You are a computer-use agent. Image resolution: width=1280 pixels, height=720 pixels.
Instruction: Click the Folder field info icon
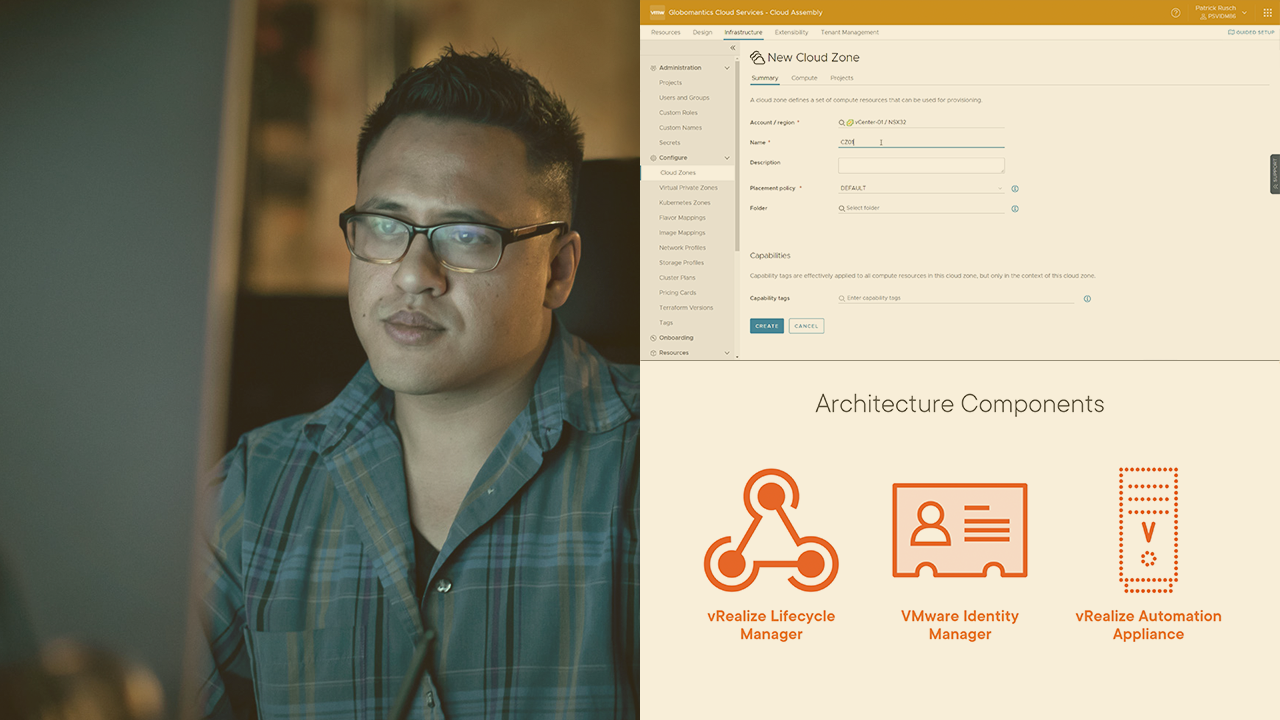tap(1015, 209)
